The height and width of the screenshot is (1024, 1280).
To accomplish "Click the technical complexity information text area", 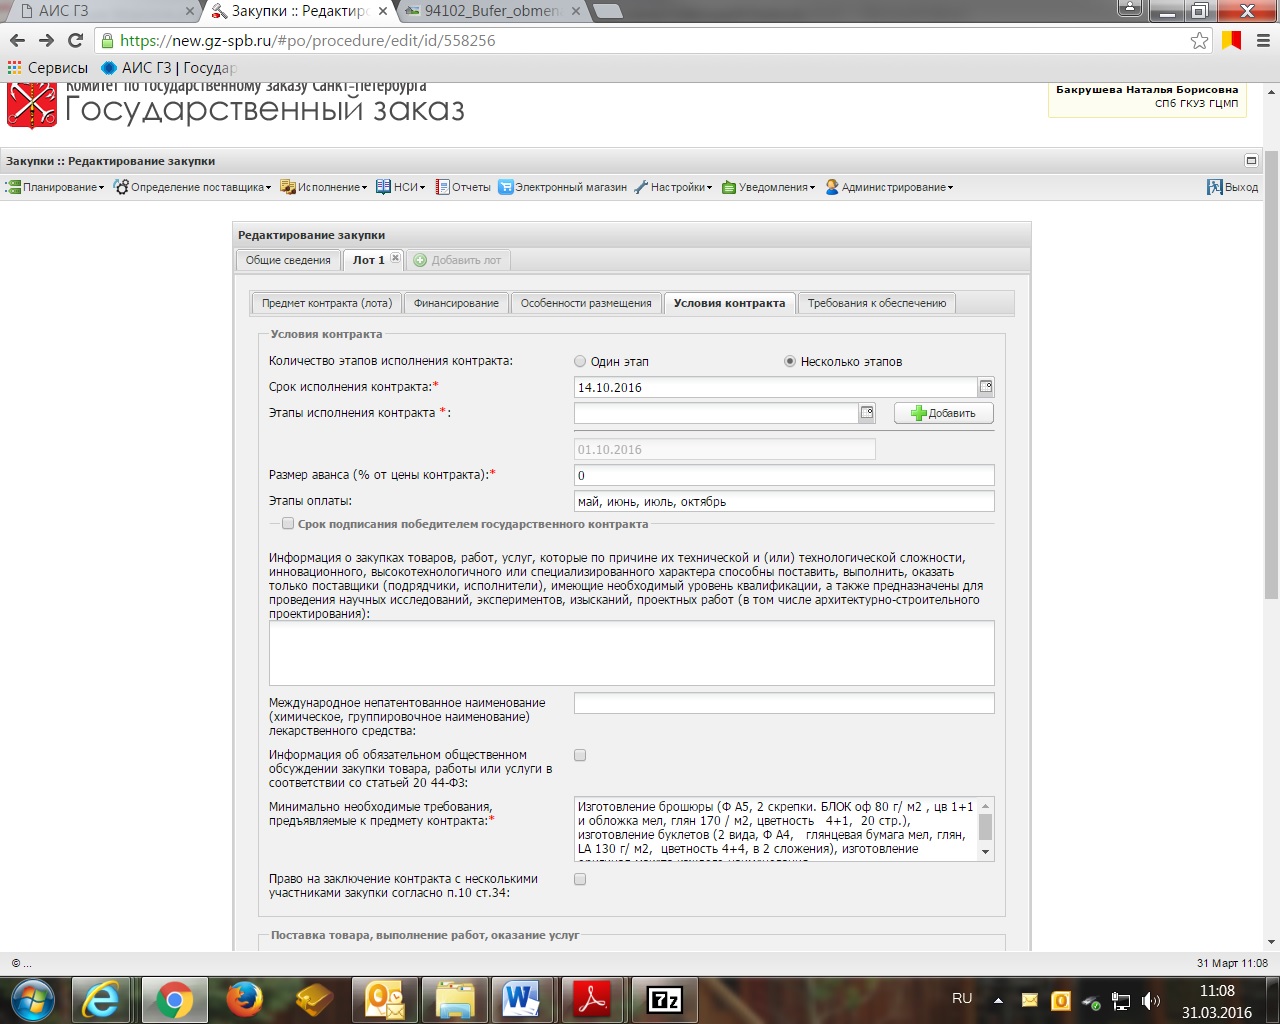I will (631, 653).
